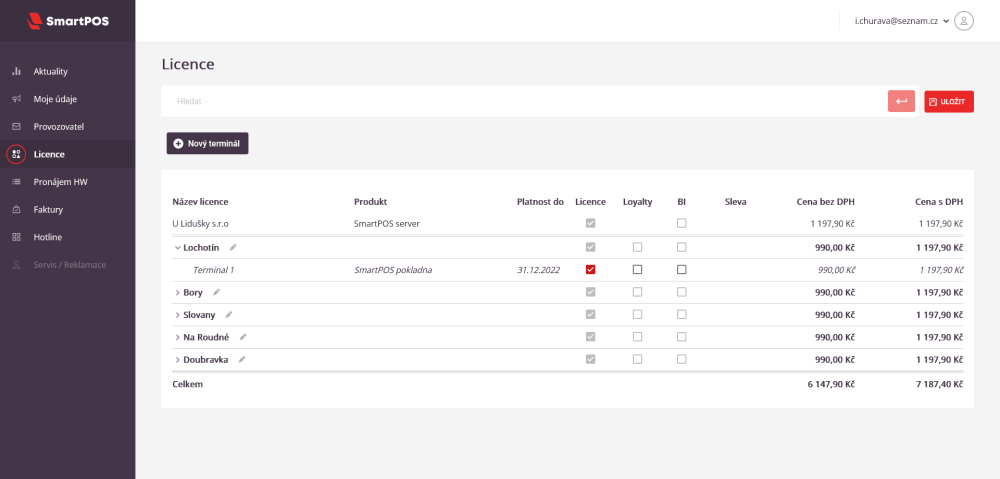Click the Faktury sidebar icon
This screenshot has width=1000, height=479.
16,210
